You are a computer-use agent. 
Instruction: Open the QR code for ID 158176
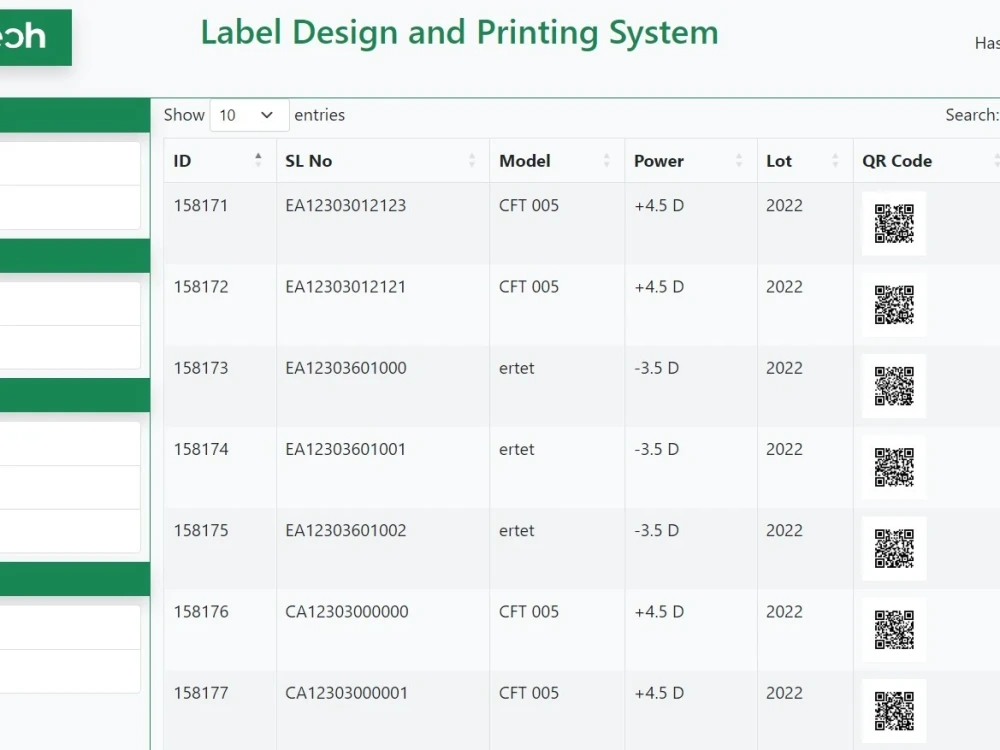[x=893, y=629]
